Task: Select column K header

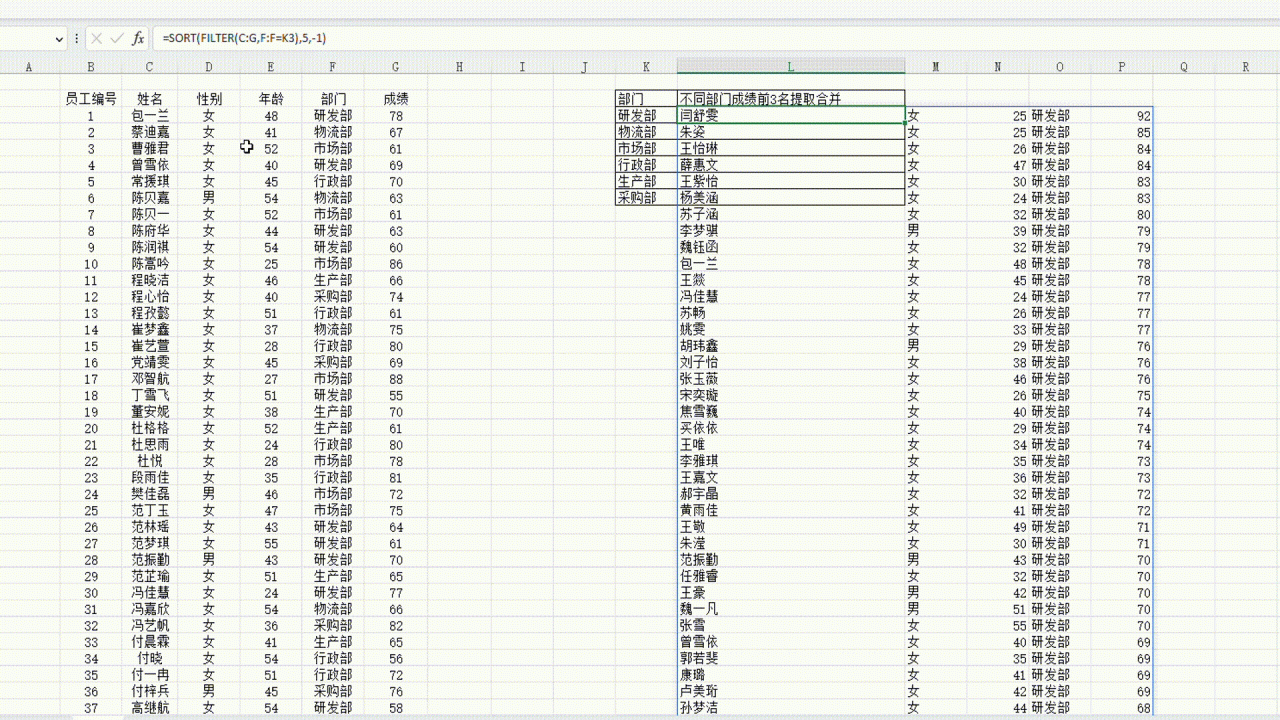Action: [646, 67]
